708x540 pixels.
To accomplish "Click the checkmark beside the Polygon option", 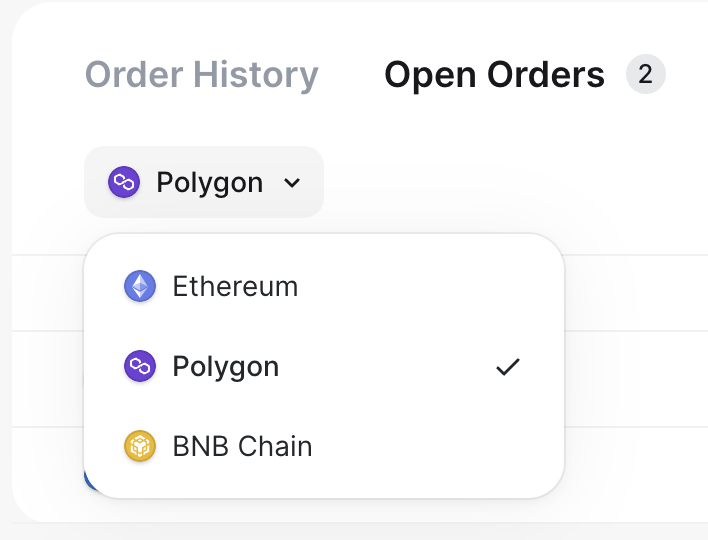I will point(508,367).
